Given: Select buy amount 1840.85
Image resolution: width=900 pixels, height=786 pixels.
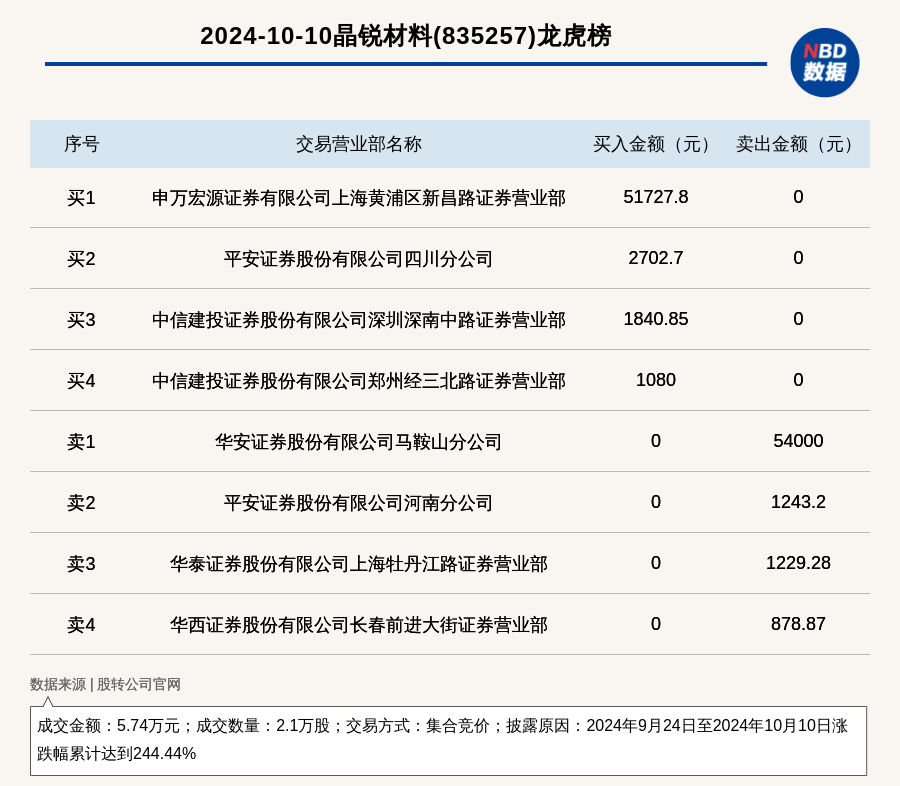Looking at the screenshot, I should [x=655, y=319].
